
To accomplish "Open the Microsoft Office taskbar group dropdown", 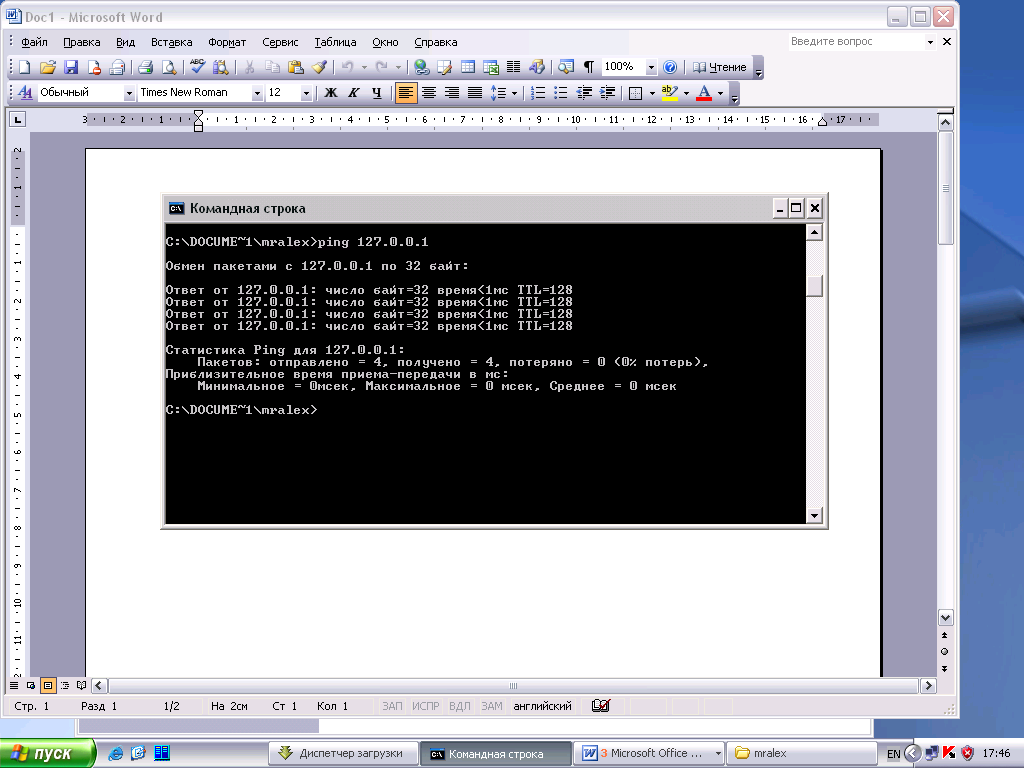I will click(x=718, y=754).
